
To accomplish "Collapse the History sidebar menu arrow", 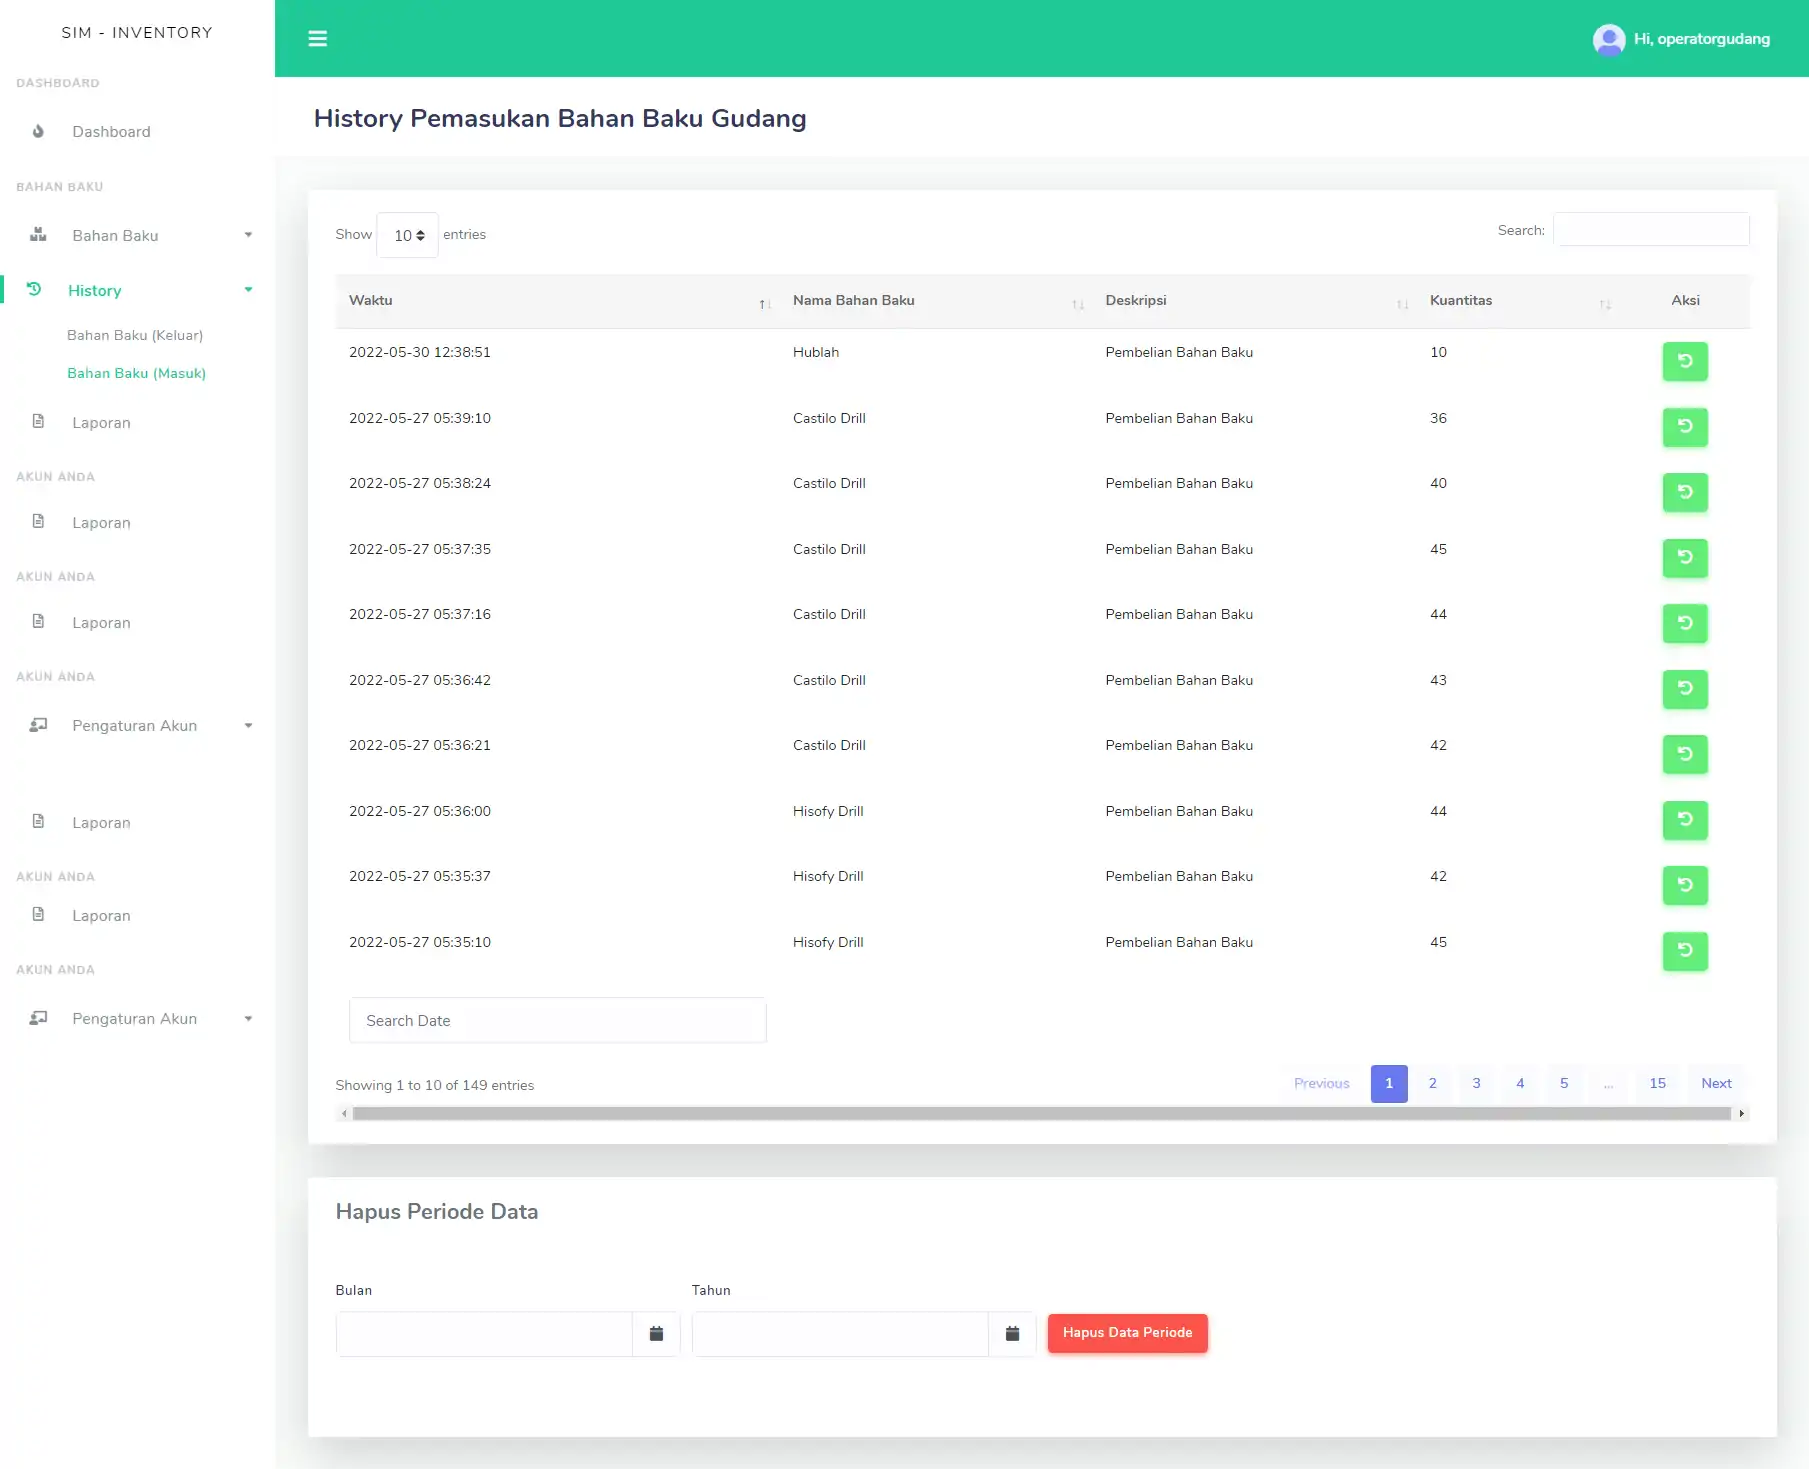I will pos(248,290).
